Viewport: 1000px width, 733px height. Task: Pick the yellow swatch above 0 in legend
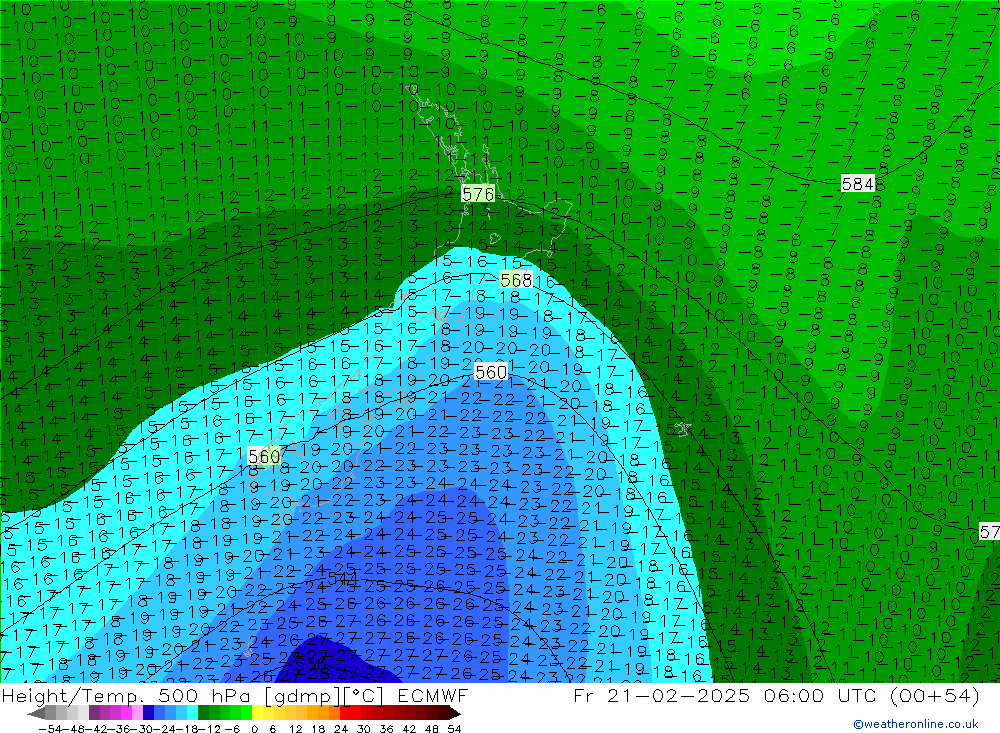pos(258,713)
